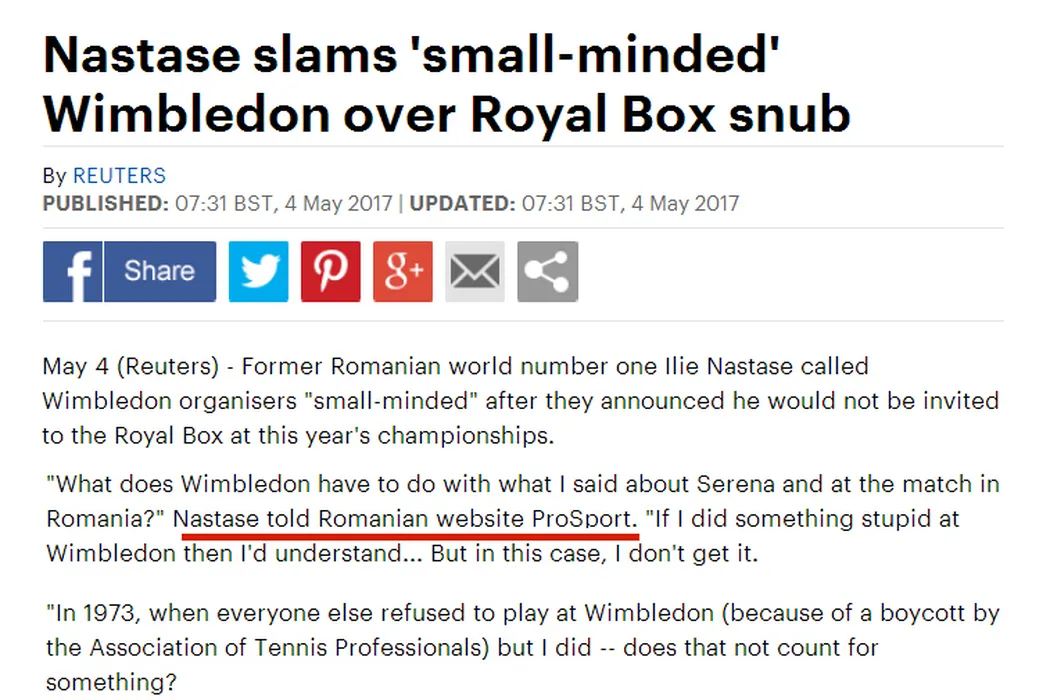Viewport: 1050px width, 700px height.
Task: Share the article on Google Plus
Action: 402,271
